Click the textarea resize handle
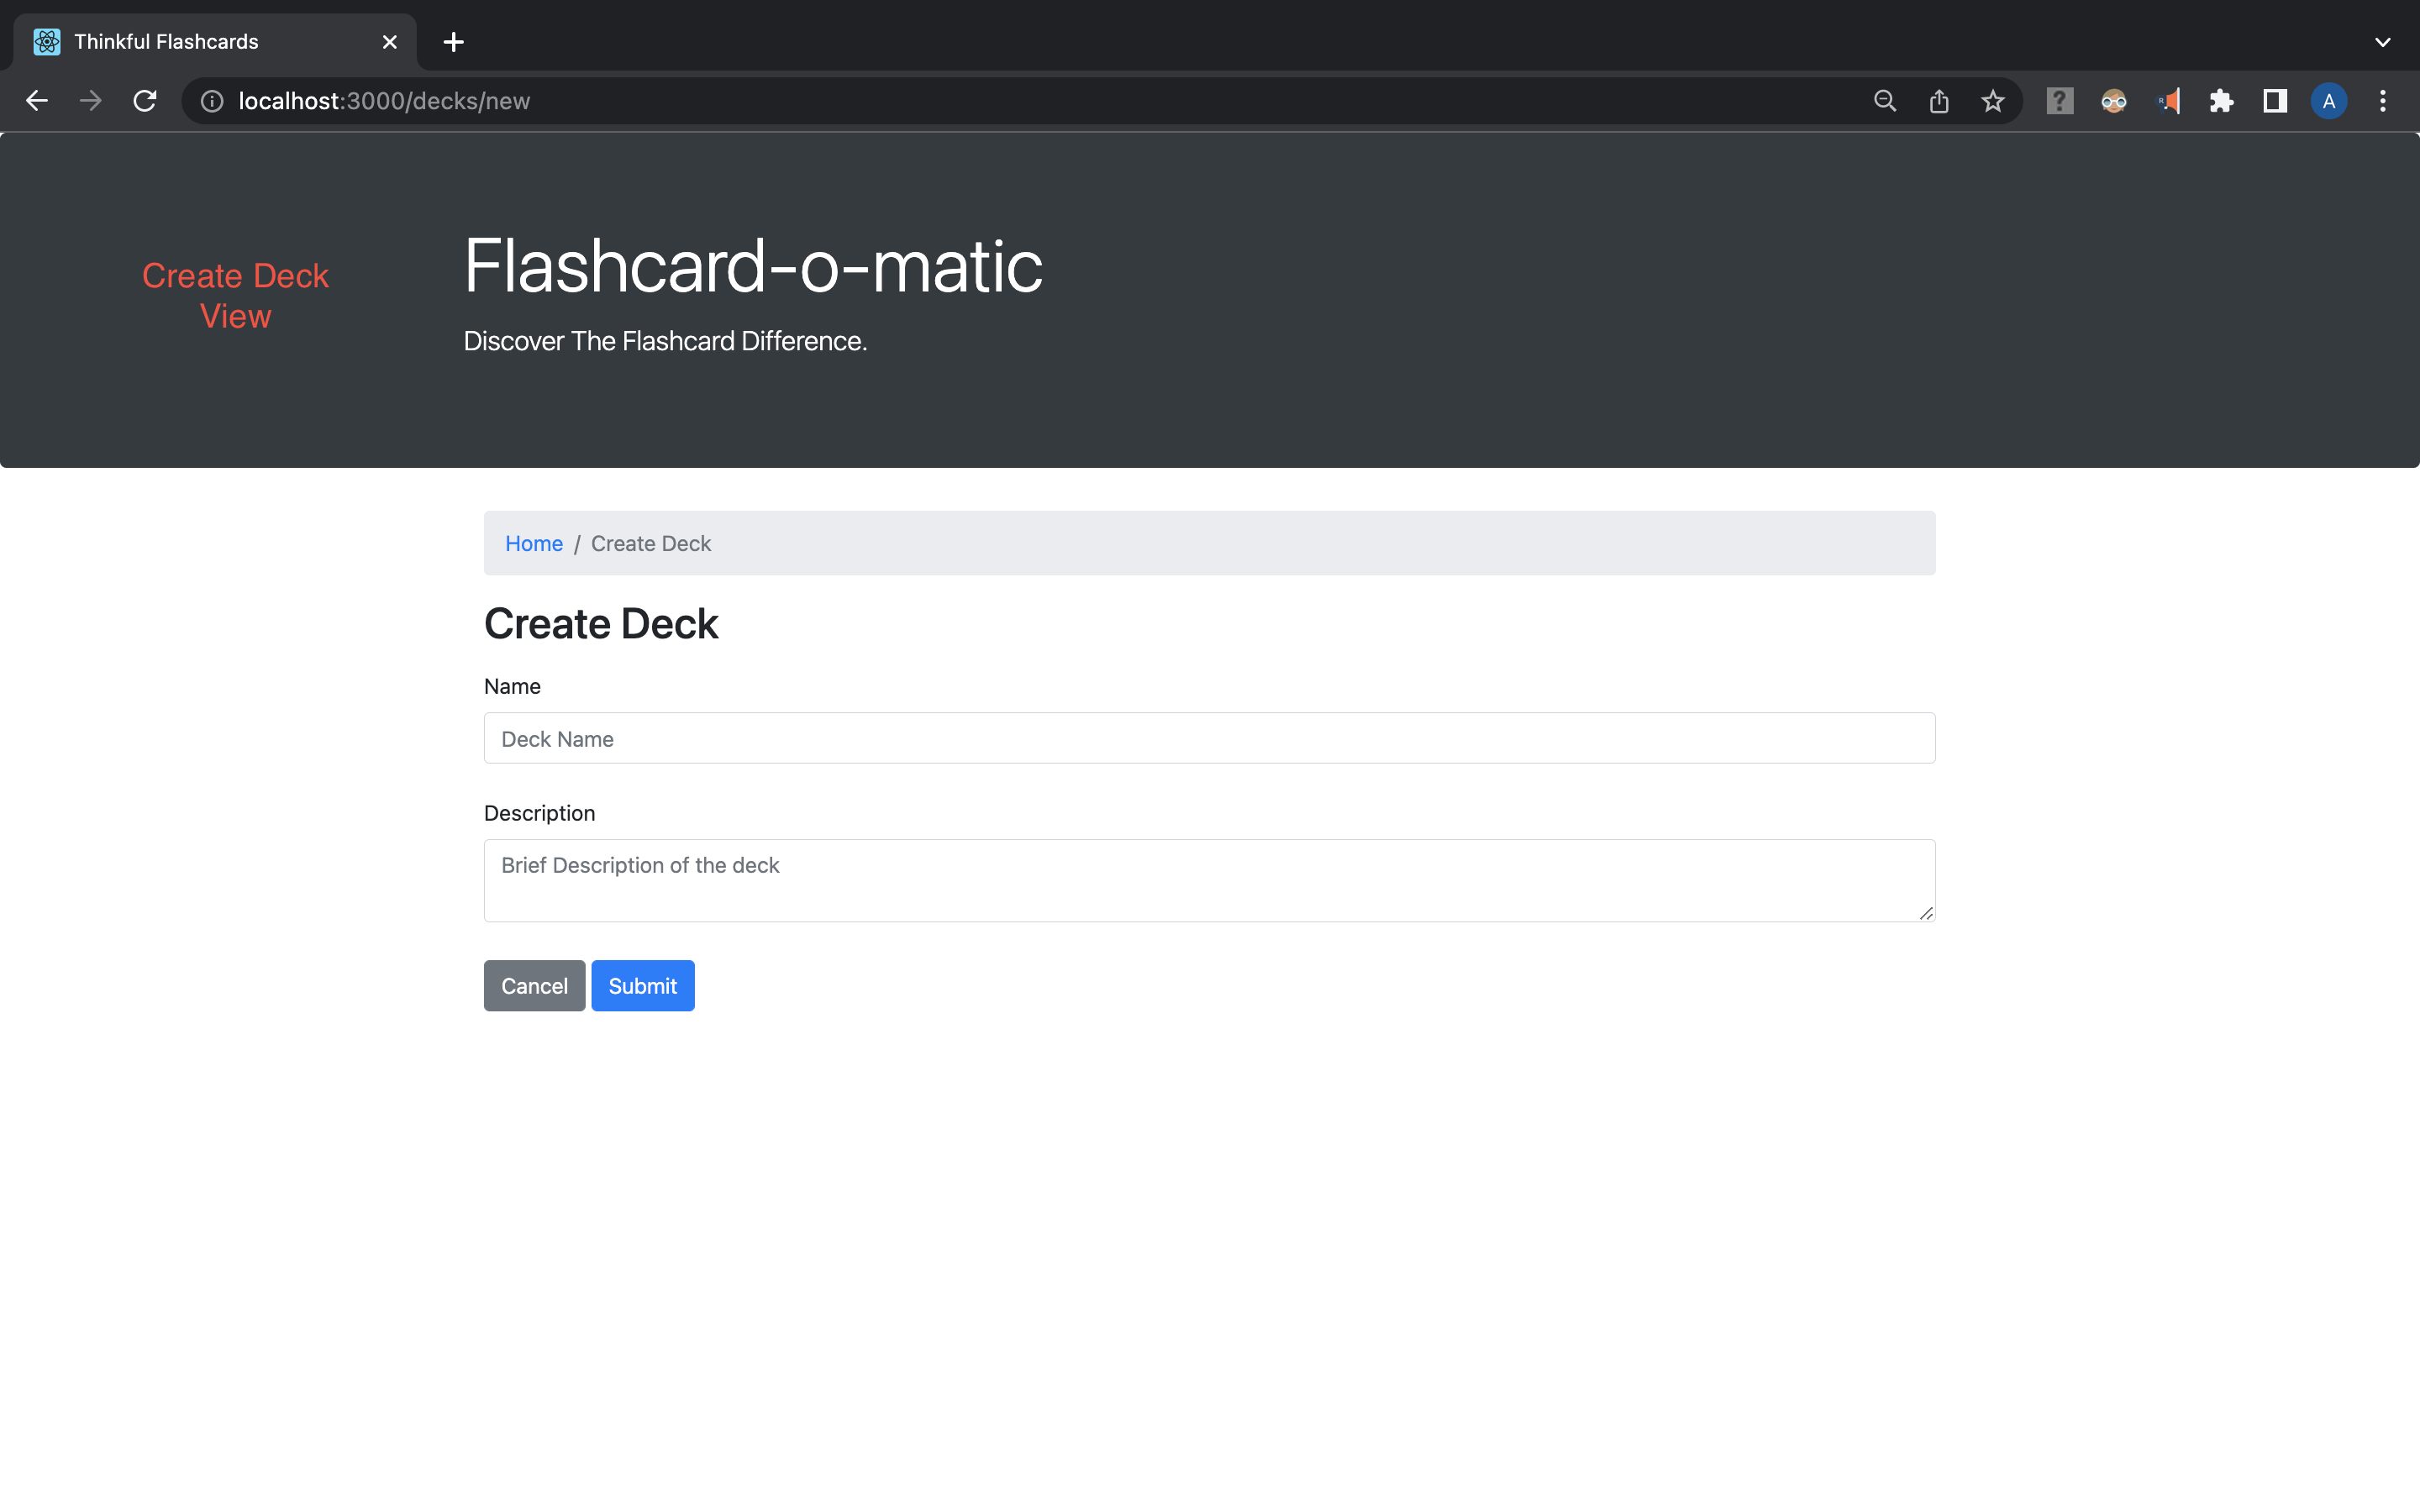This screenshot has width=2420, height=1512. (1926, 912)
